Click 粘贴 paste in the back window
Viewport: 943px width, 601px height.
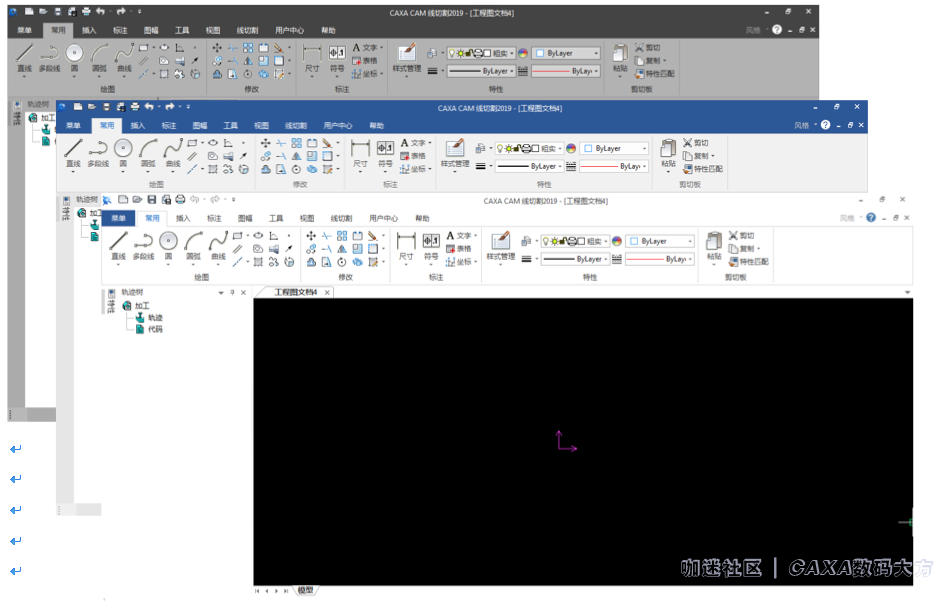point(620,58)
